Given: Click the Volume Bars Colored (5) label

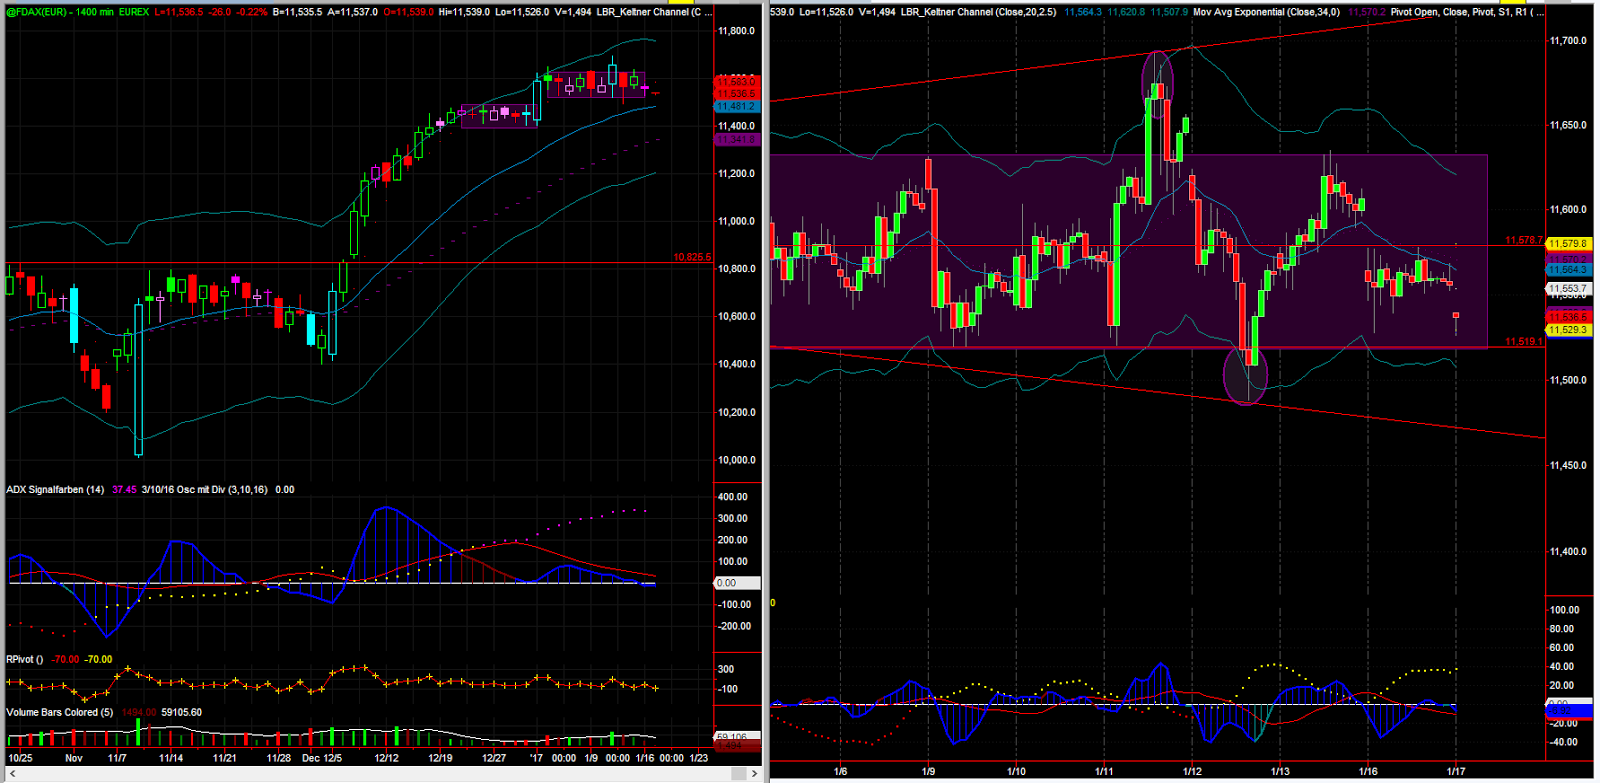Looking at the screenshot, I should 60,713.
